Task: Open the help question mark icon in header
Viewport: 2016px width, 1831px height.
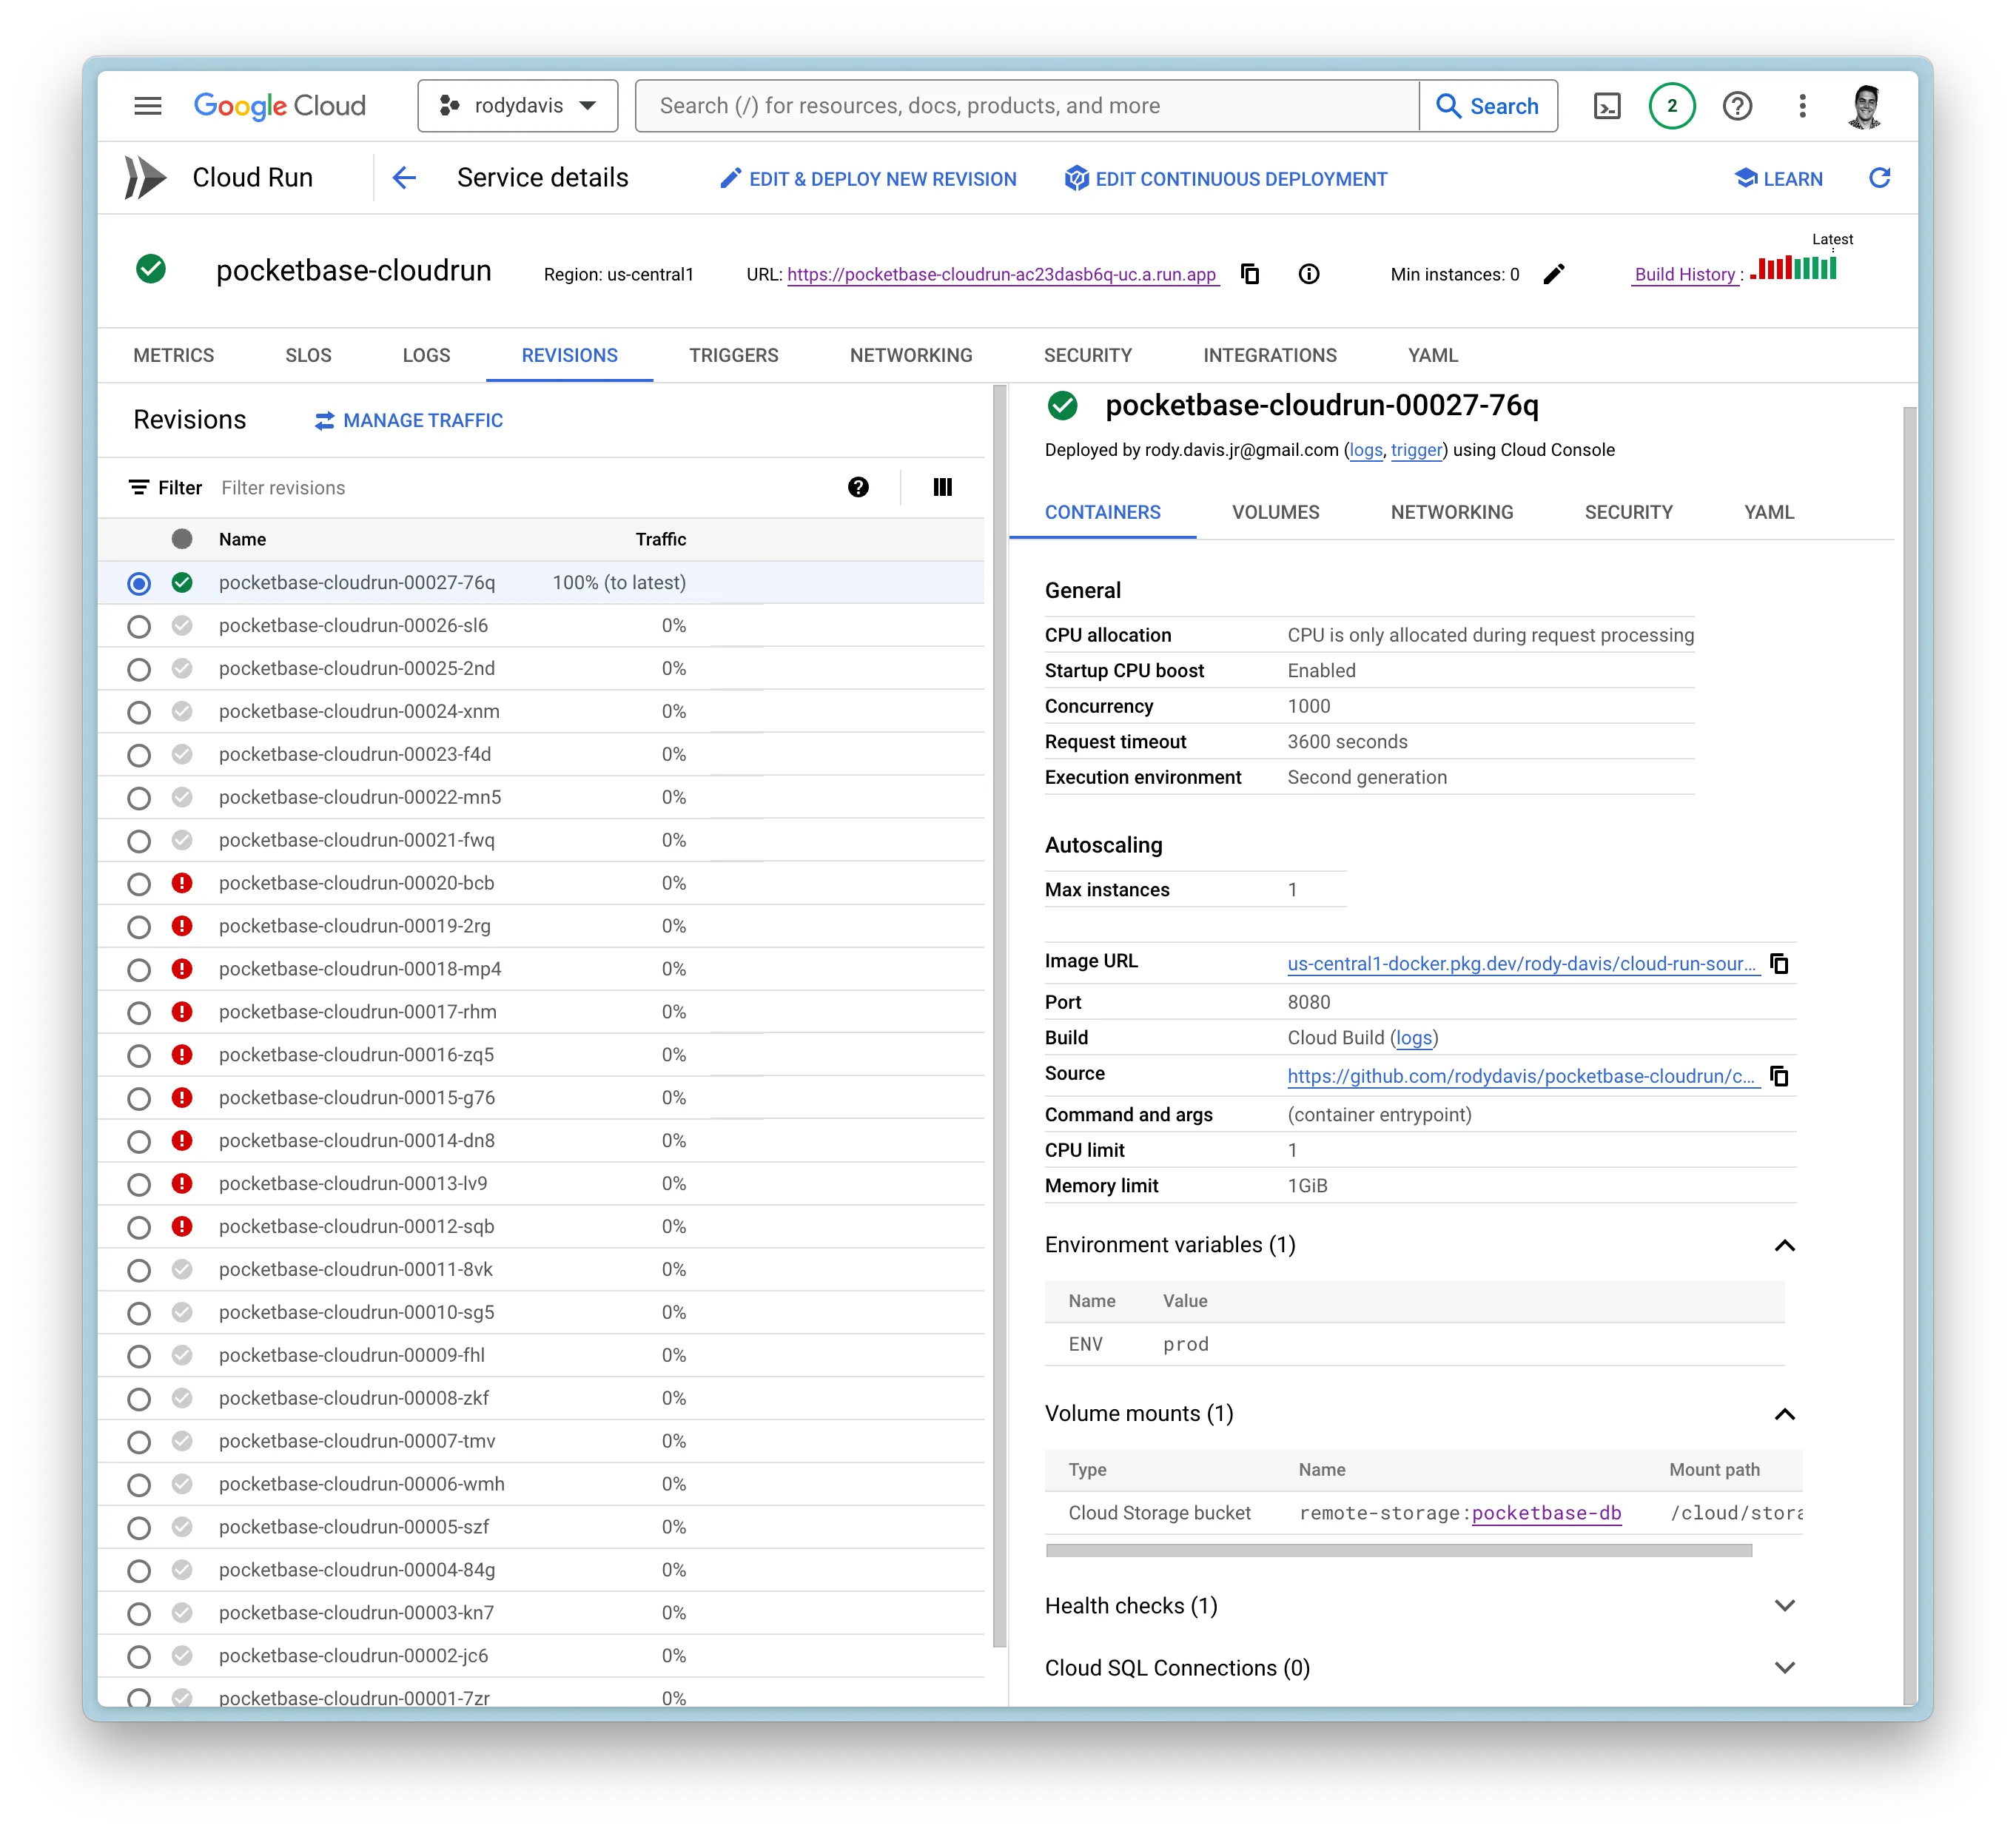Action: coord(1737,106)
